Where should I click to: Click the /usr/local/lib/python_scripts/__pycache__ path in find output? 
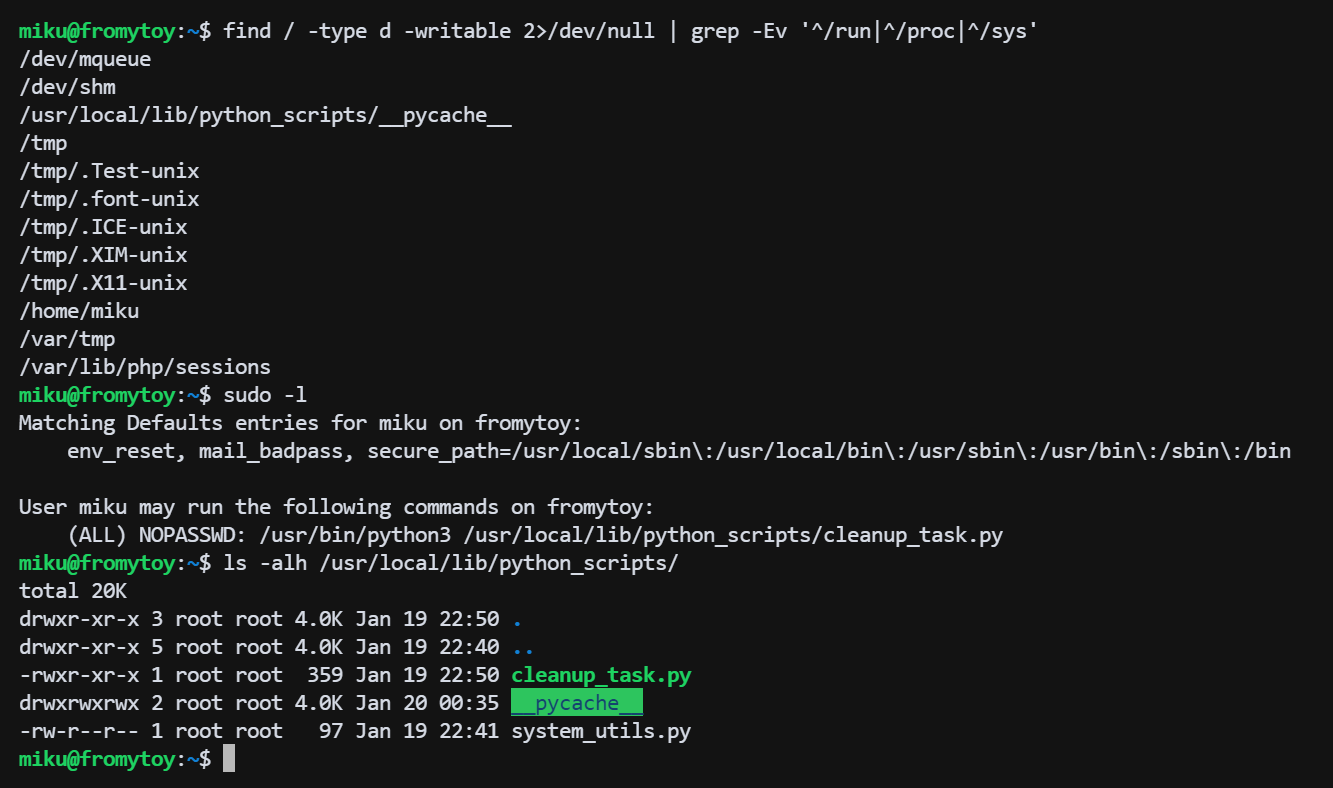[265, 115]
